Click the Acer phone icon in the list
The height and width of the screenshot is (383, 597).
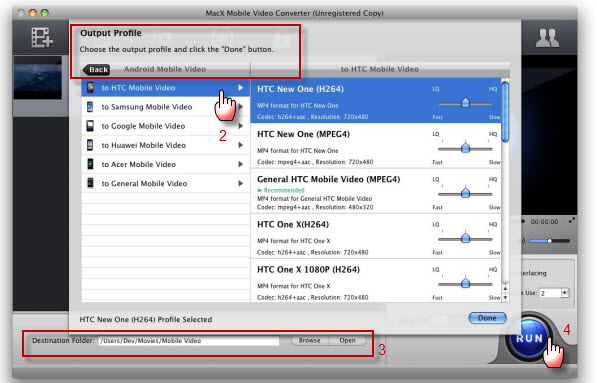pos(90,164)
